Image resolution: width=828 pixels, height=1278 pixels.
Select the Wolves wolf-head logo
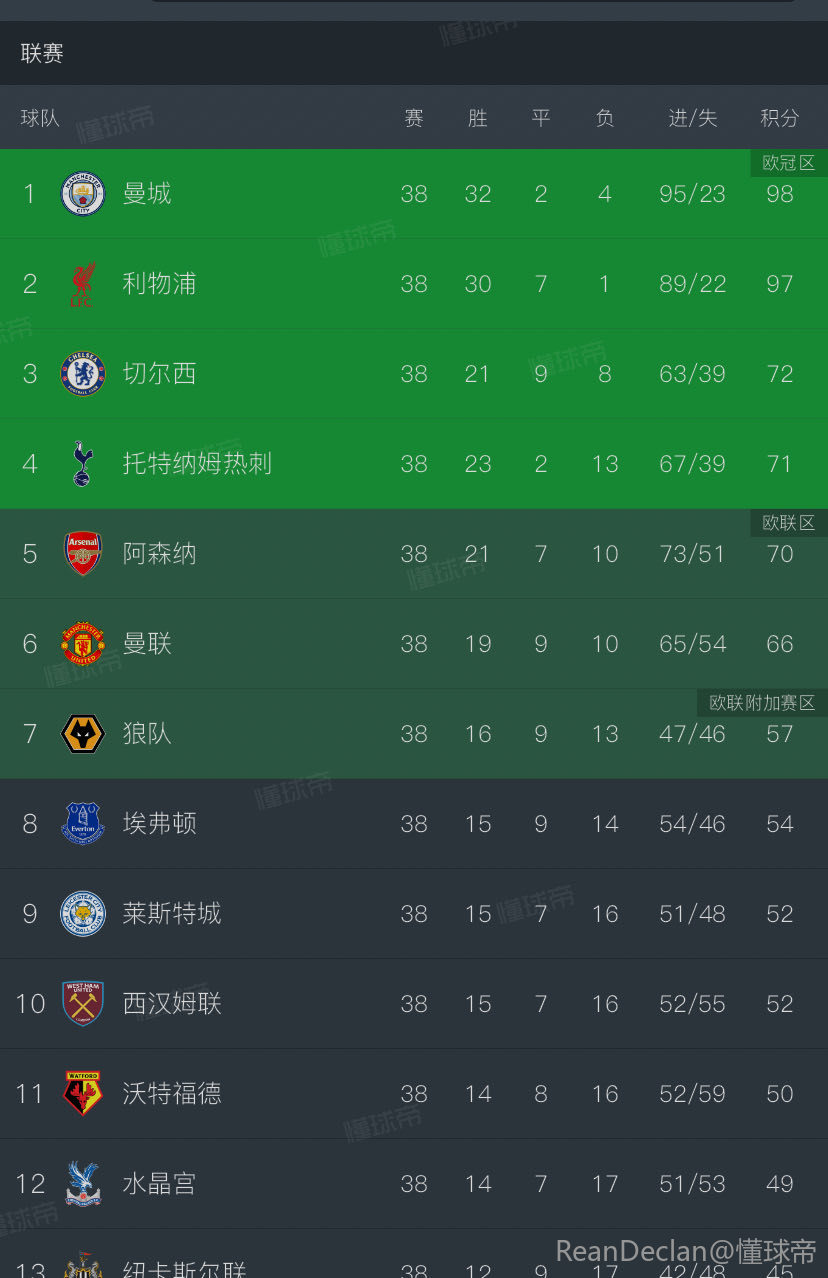83,734
